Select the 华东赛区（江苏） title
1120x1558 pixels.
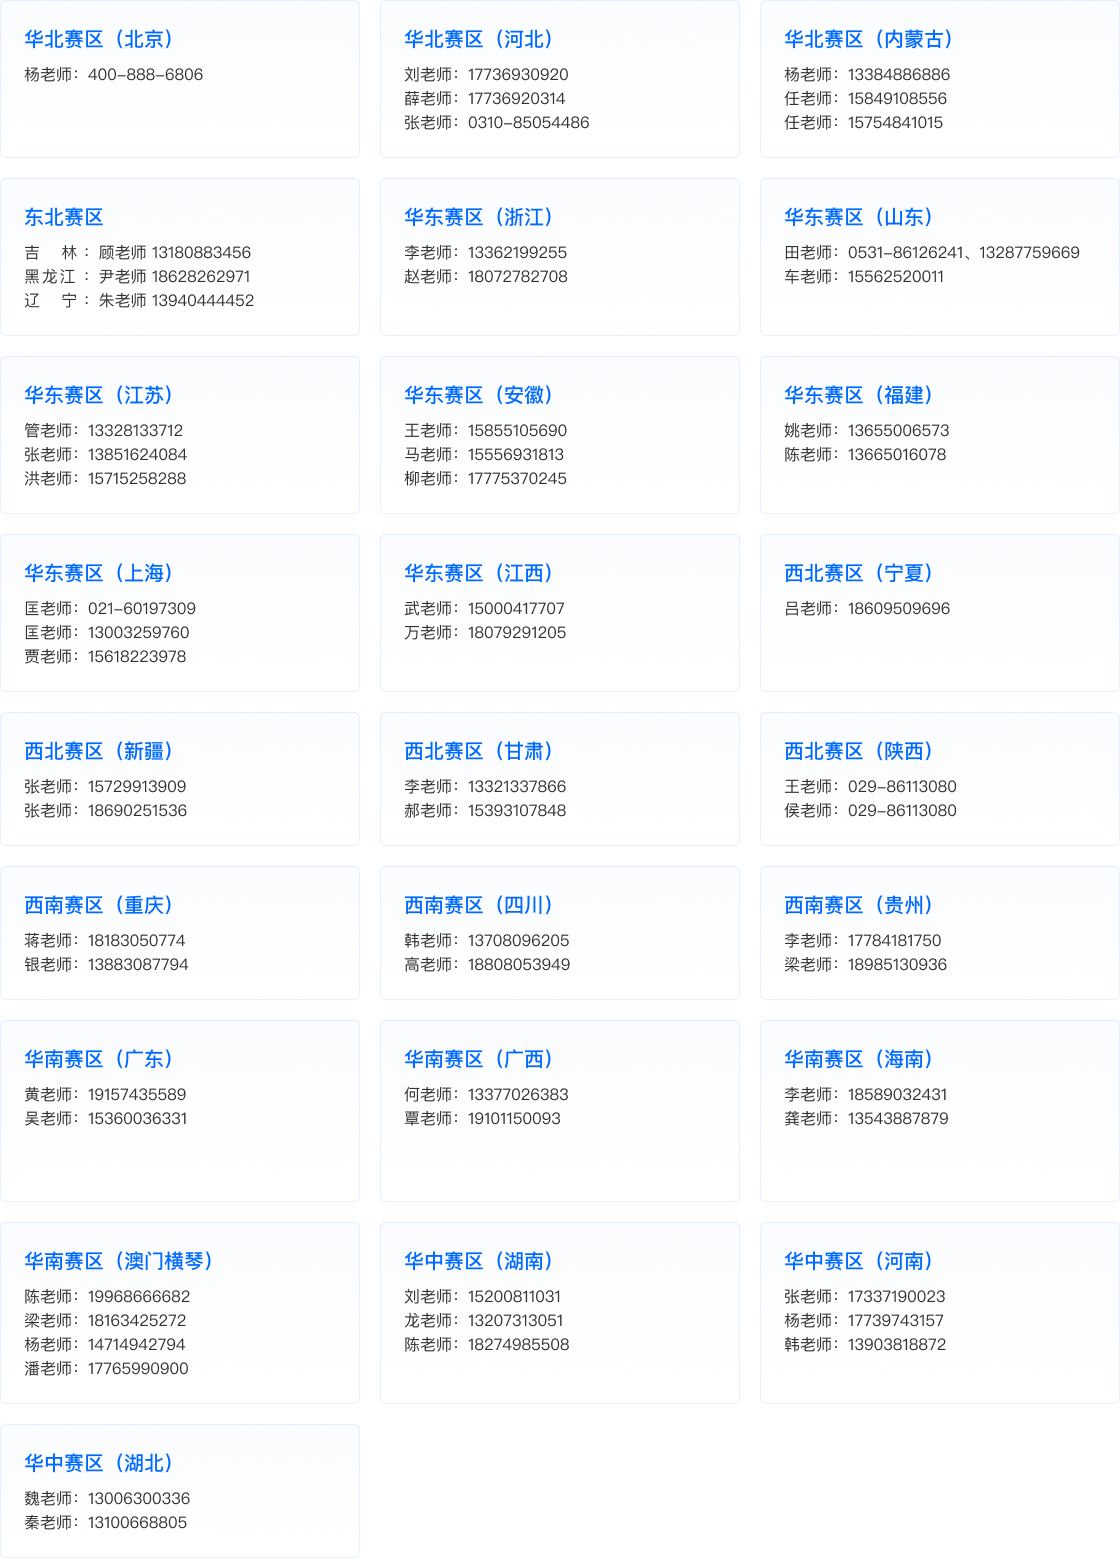pyautogui.click(x=98, y=395)
